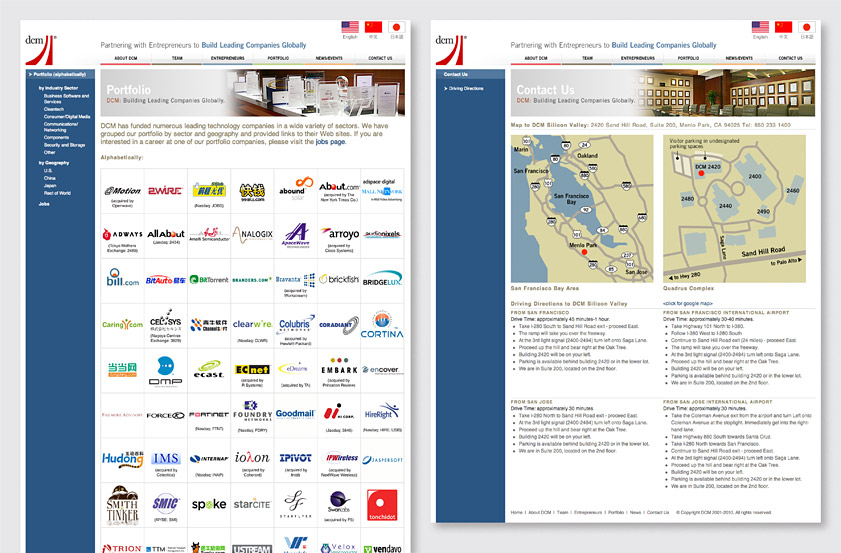Select Japan under by Geography
The width and height of the screenshot is (841, 553).
tap(49, 186)
